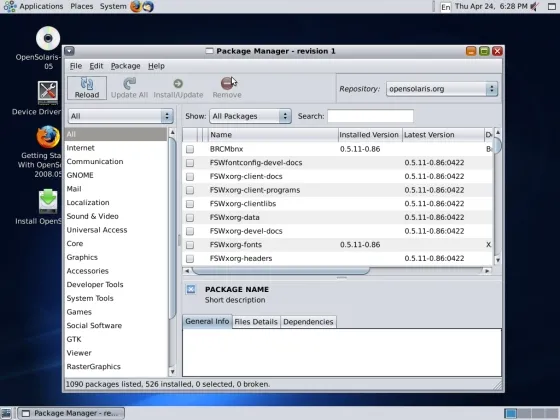Click the window icon at top-right panel
The width and height of the screenshot is (560, 420).
[x=552, y=6]
